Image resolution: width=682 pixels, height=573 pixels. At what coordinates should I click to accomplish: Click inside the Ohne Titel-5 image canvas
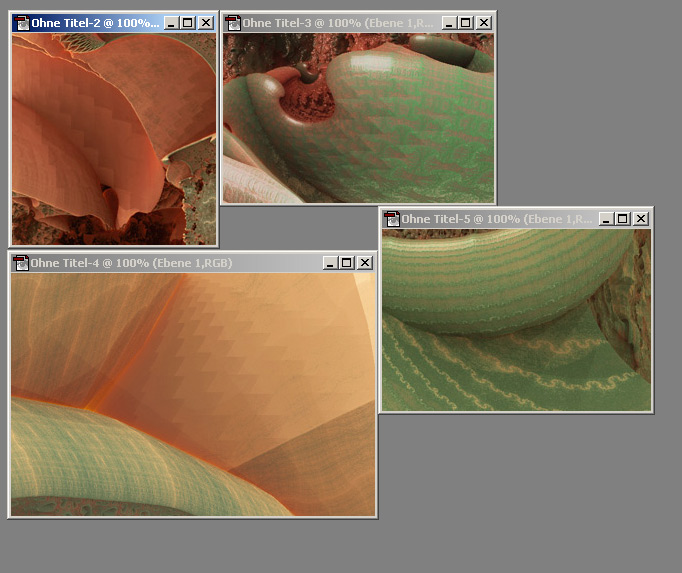pyautogui.click(x=515, y=320)
